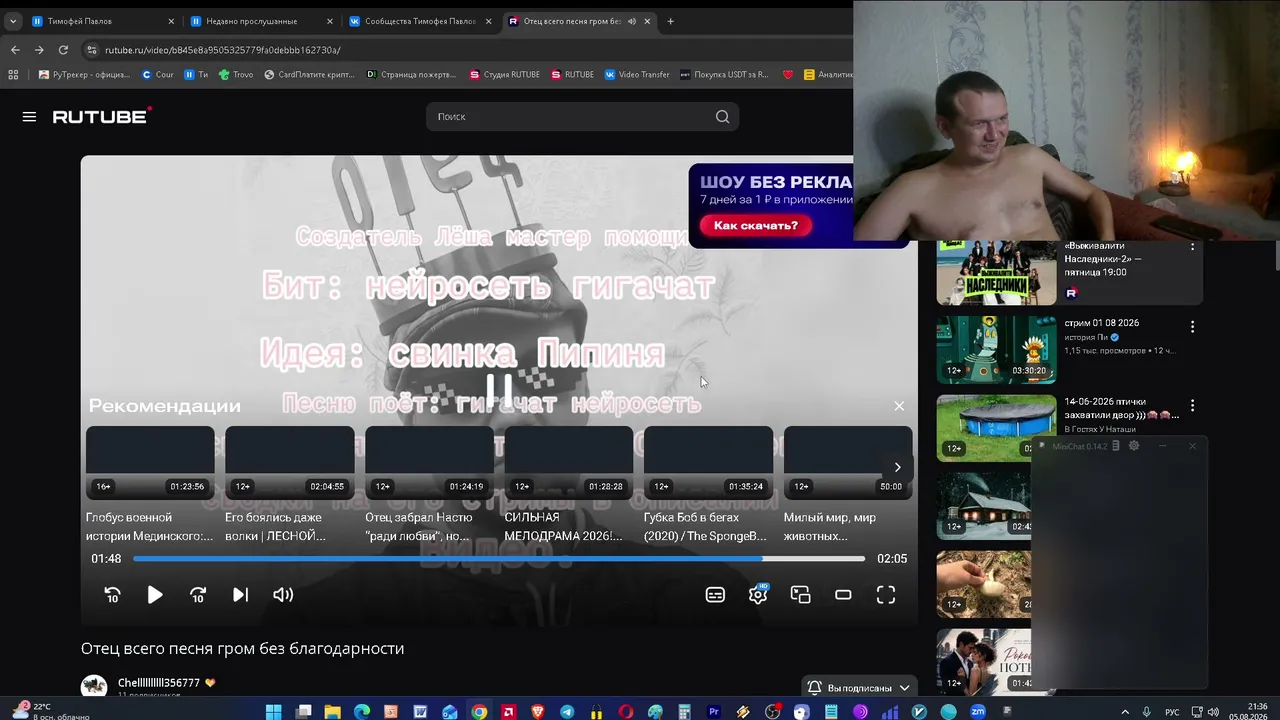1280x720 pixels.
Task: Click the Как скачать? button
Action: [756, 226]
